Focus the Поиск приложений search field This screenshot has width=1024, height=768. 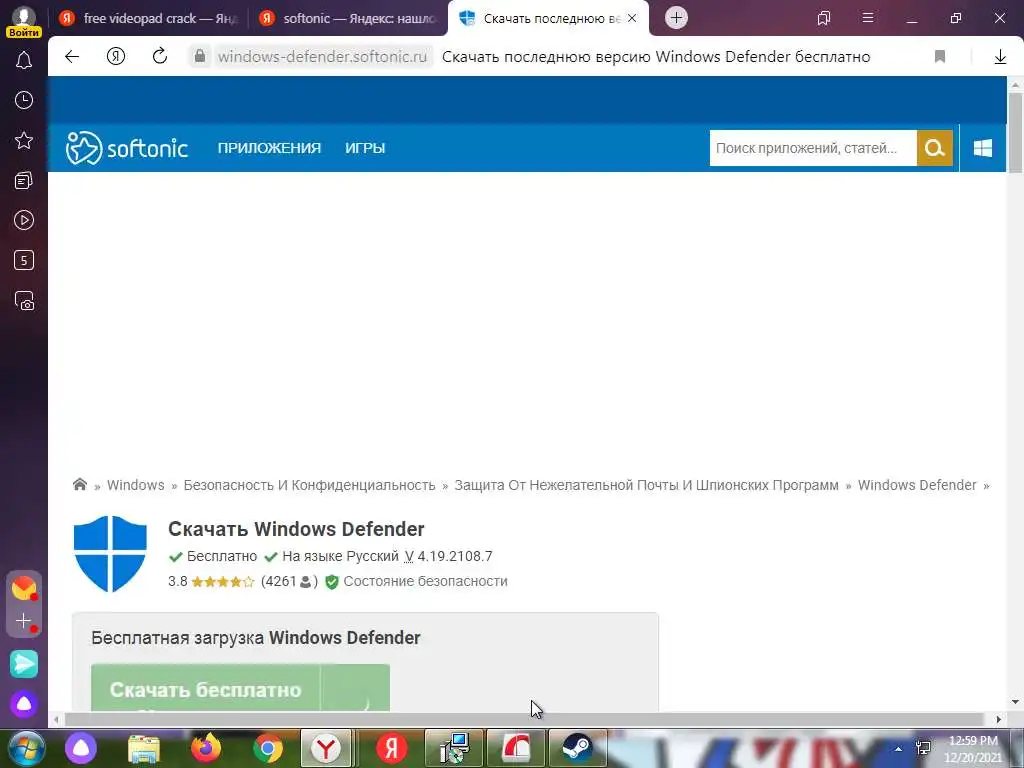coord(813,148)
